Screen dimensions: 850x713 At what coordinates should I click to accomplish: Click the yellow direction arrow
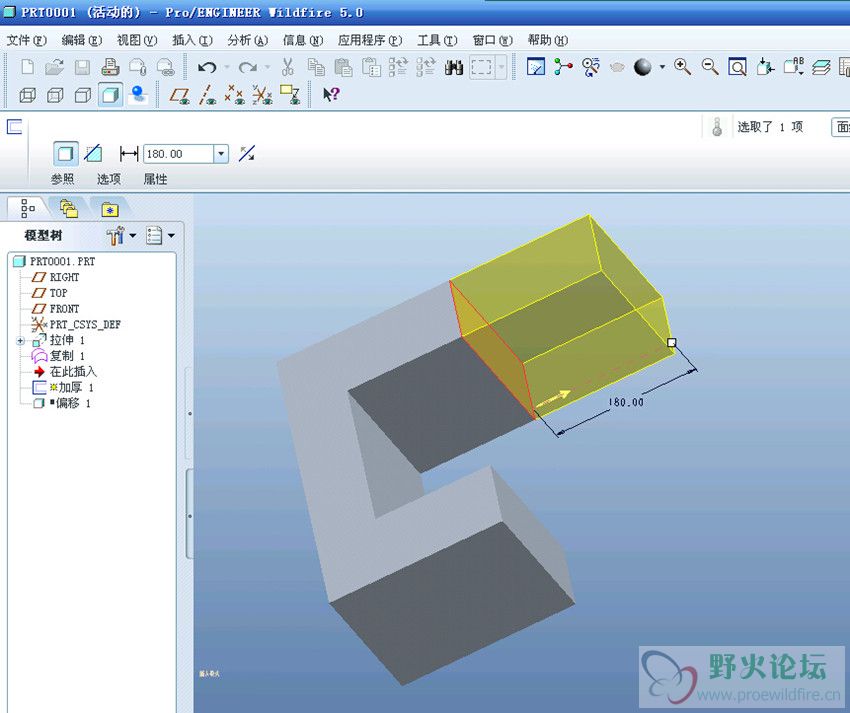[553, 397]
